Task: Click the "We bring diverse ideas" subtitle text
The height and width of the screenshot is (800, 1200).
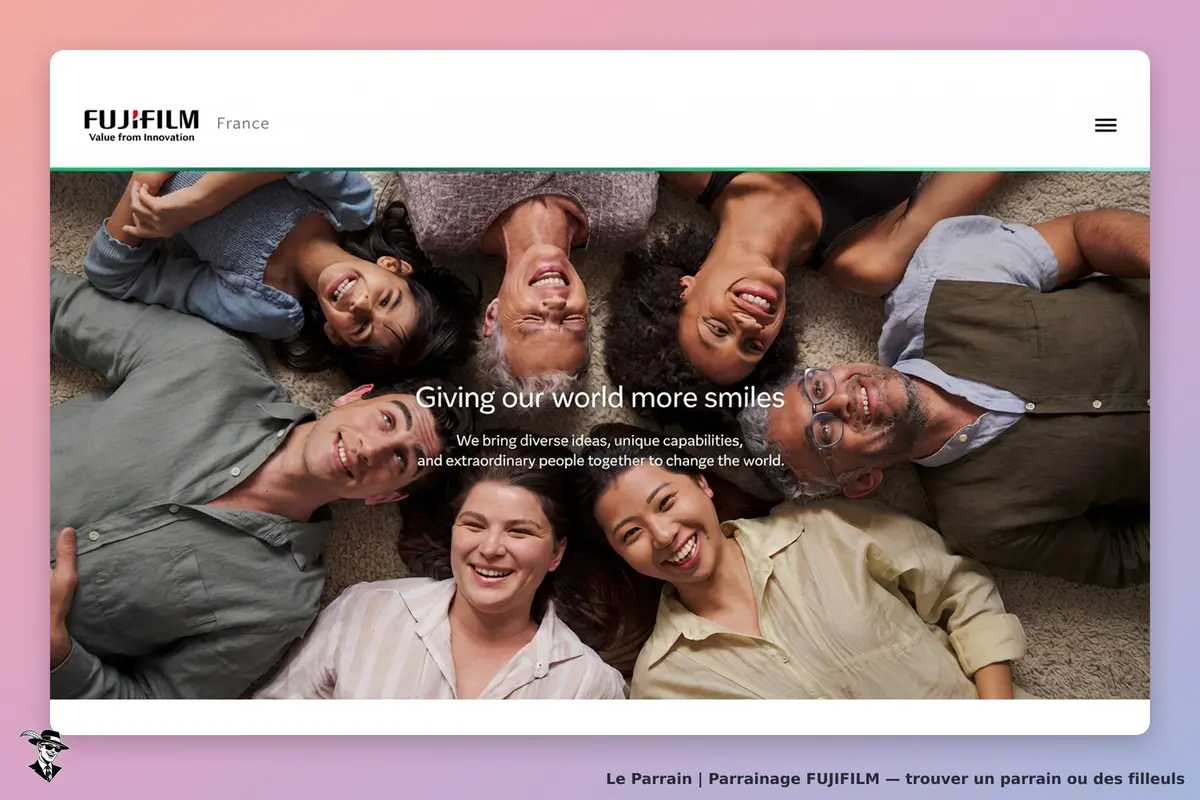Action: (600, 451)
